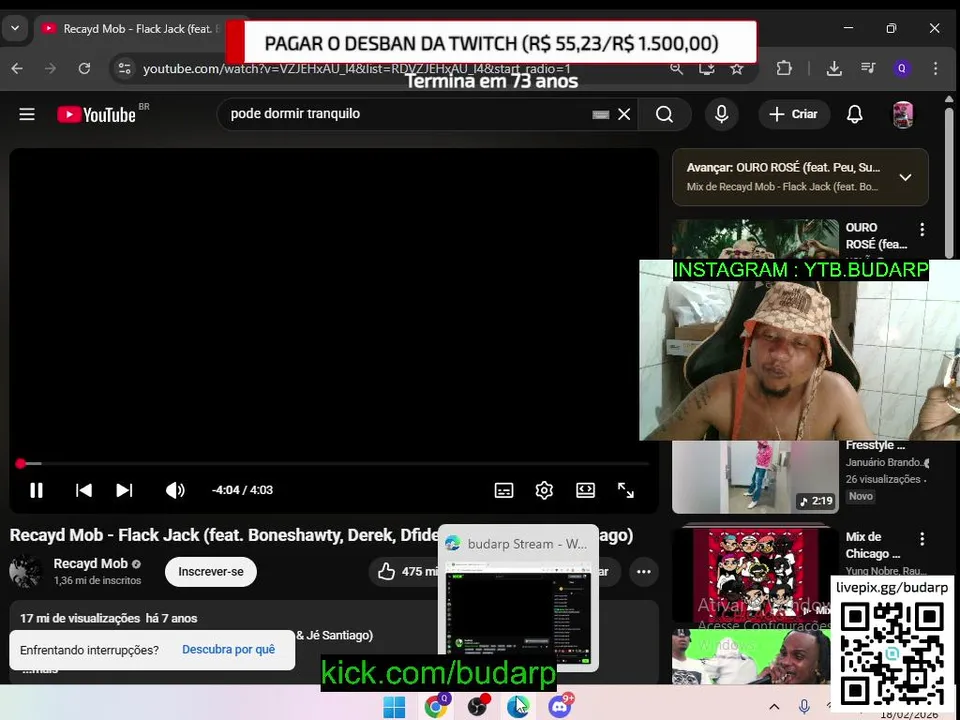Open Januário Brando channel text
This screenshot has height=720, width=960.
point(883,462)
